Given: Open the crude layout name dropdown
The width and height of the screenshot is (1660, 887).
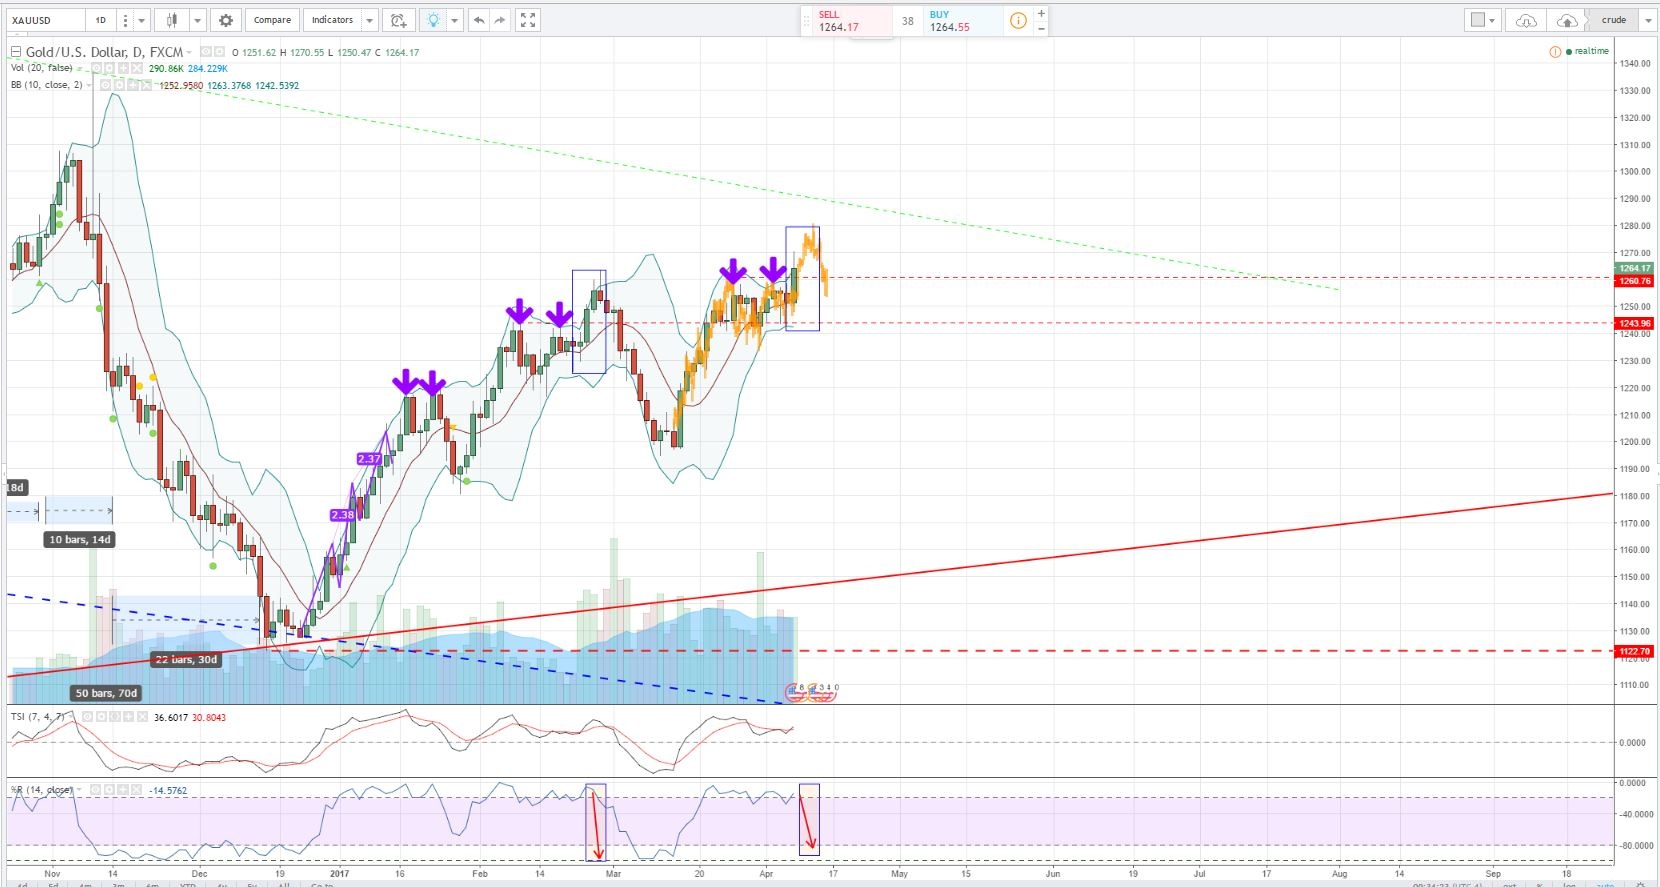Looking at the screenshot, I should 1647,20.
